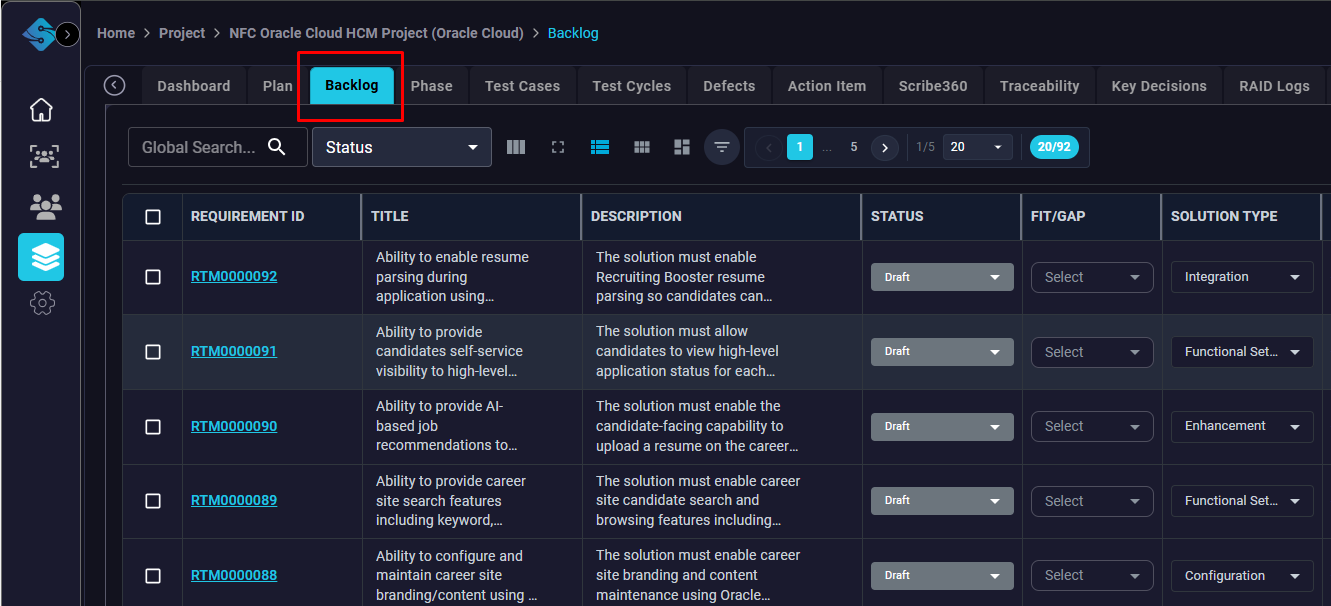Switch to the list view layout icon
The width and height of the screenshot is (1331, 606).
[600, 147]
